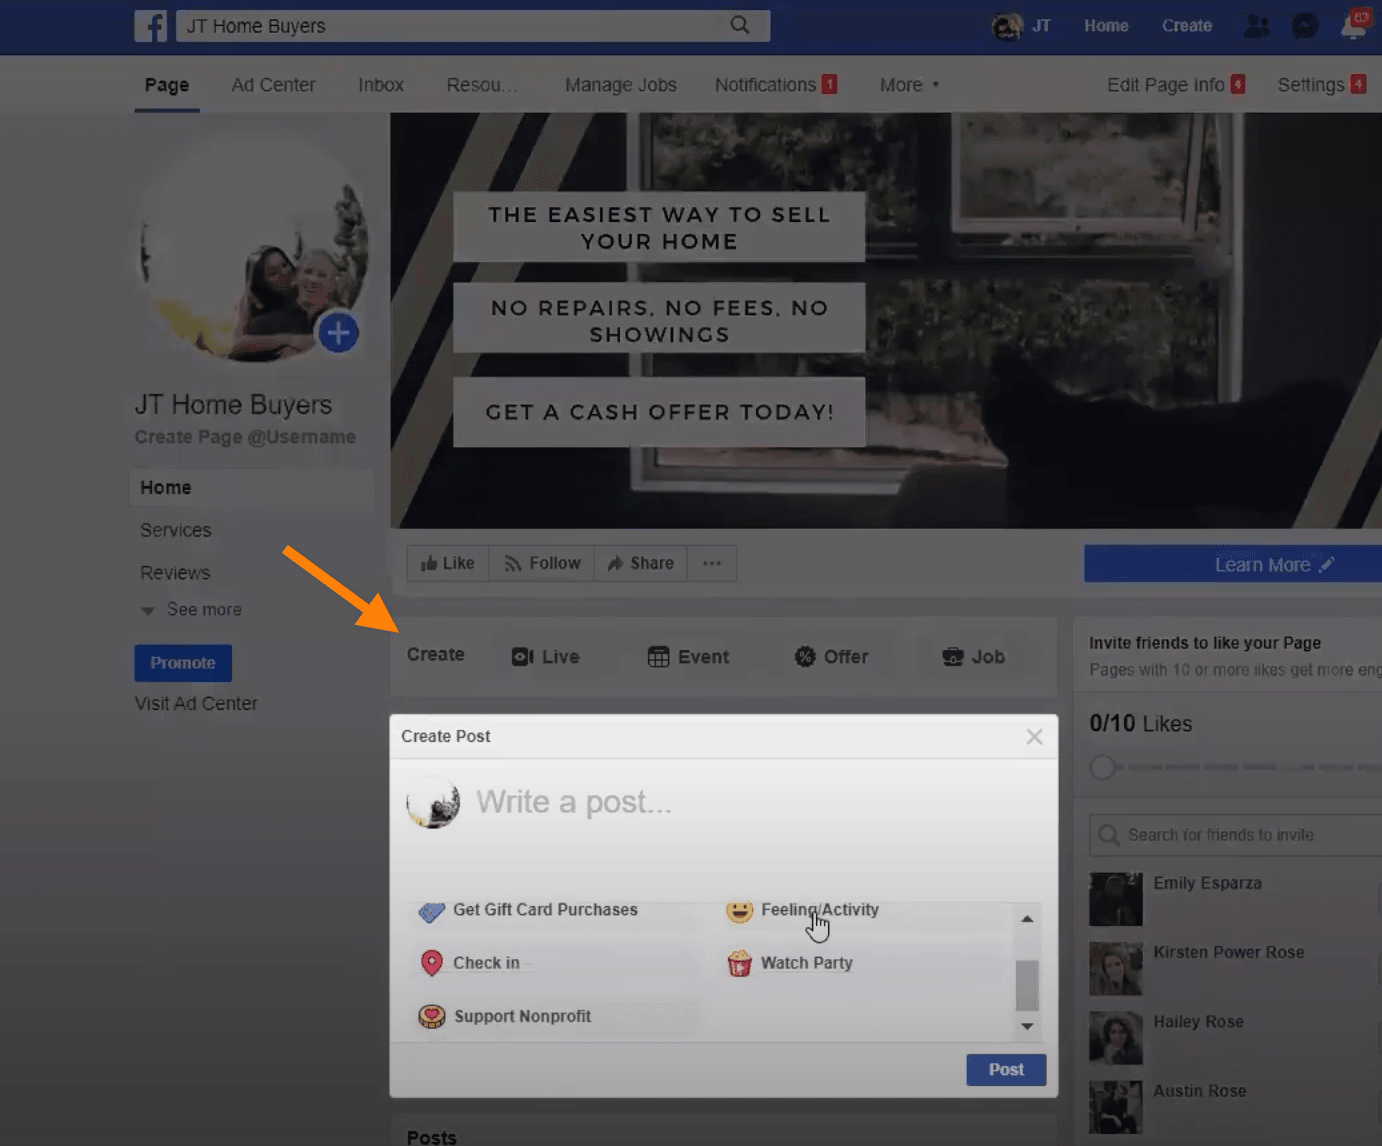Image resolution: width=1382 pixels, height=1146 pixels.
Task: Click the gift card tag icon
Action: click(x=431, y=911)
